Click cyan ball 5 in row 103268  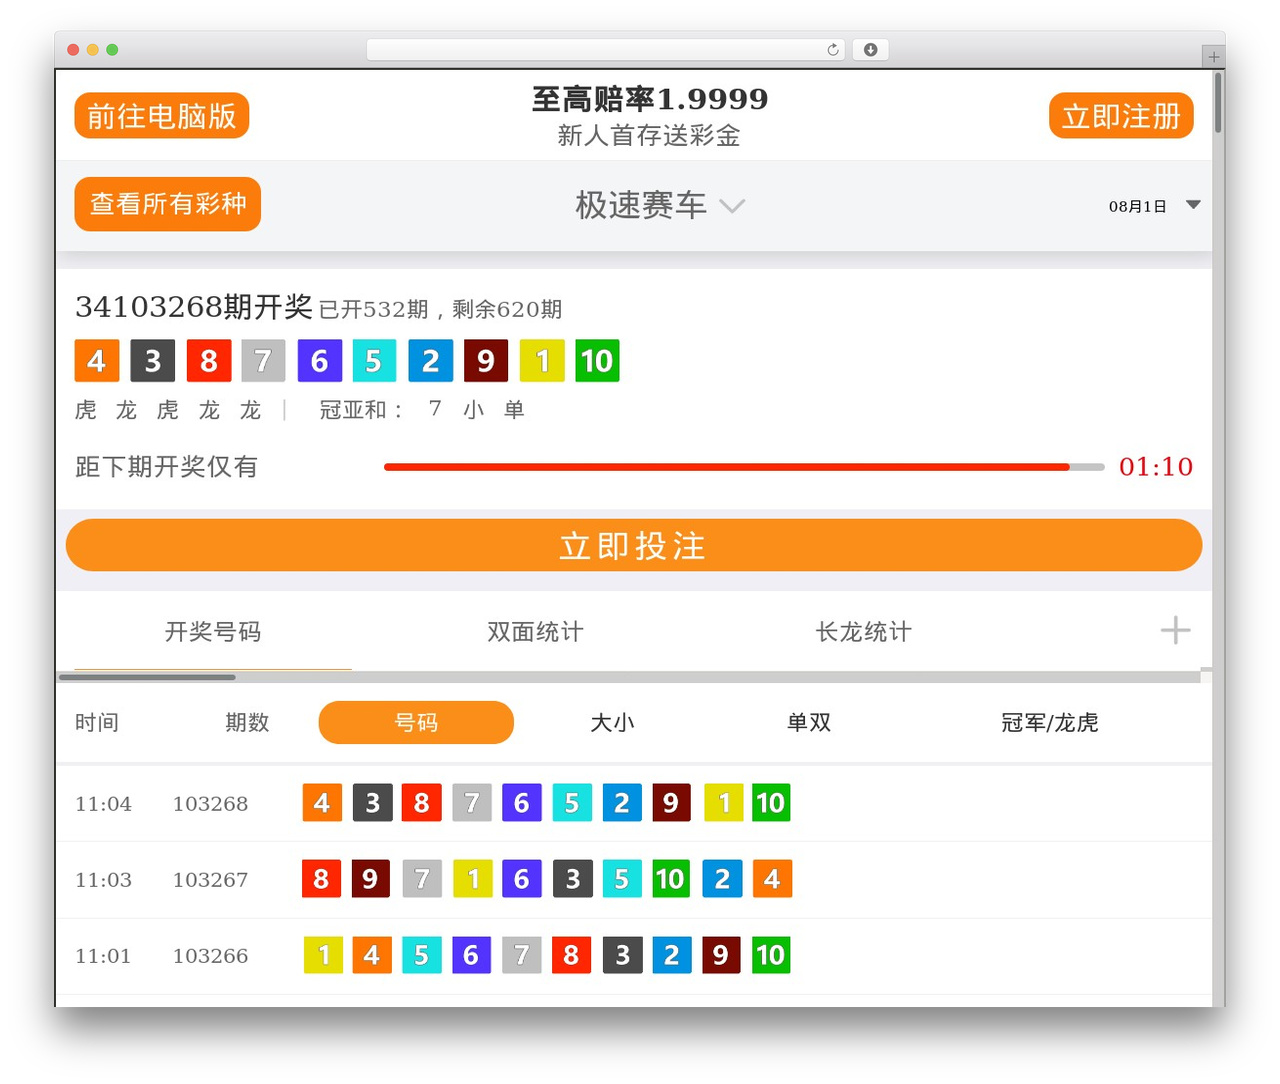pos(572,803)
